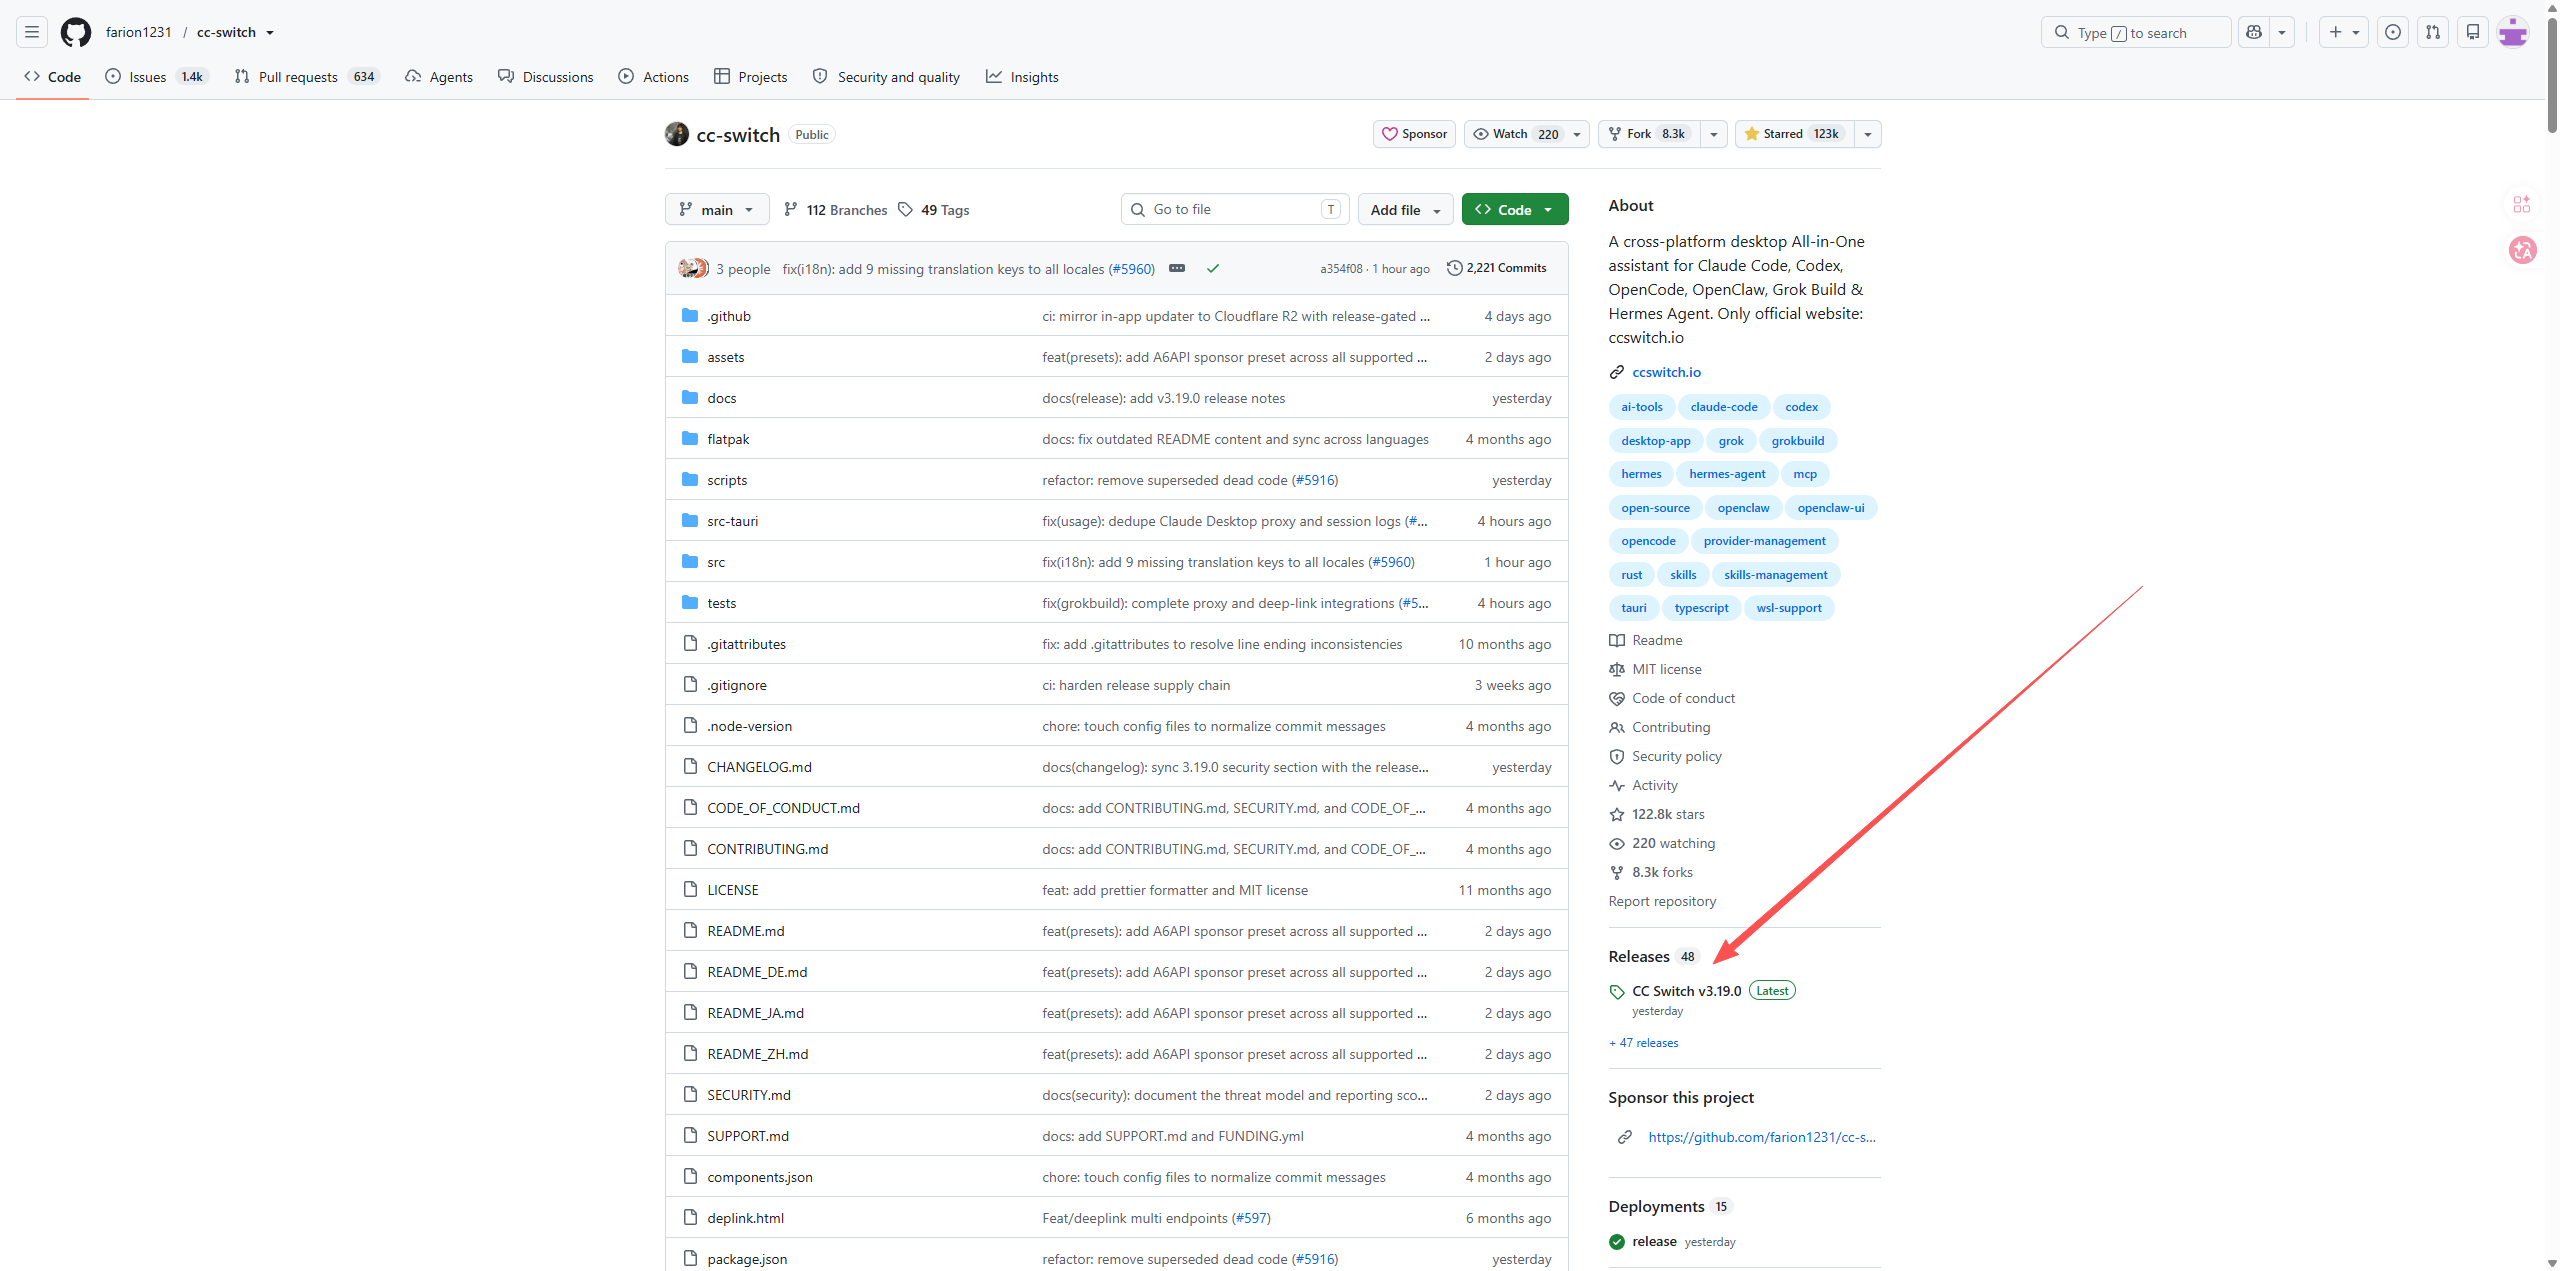Expand the Fork options dropdown arrow
Image resolution: width=2560 pixels, height=1271 pixels.
point(1714,134)
